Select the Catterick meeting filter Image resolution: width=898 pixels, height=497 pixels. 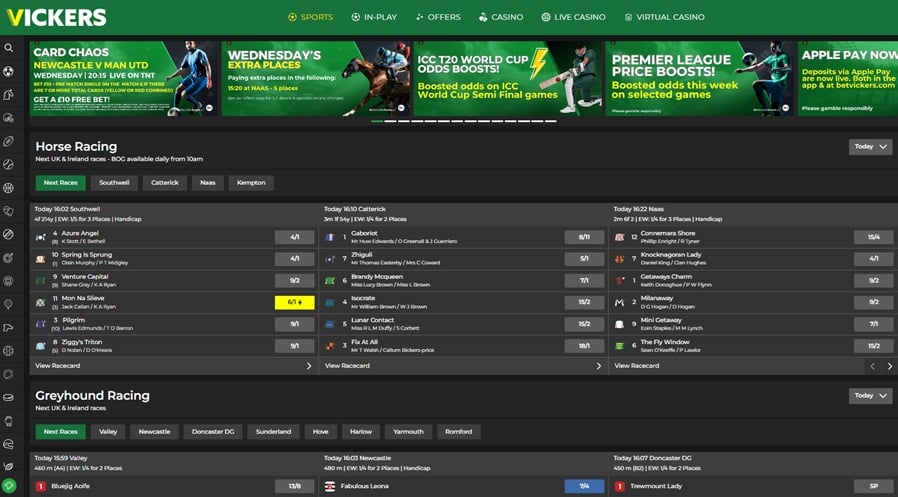pyautogui.click(x=165, y=183)
